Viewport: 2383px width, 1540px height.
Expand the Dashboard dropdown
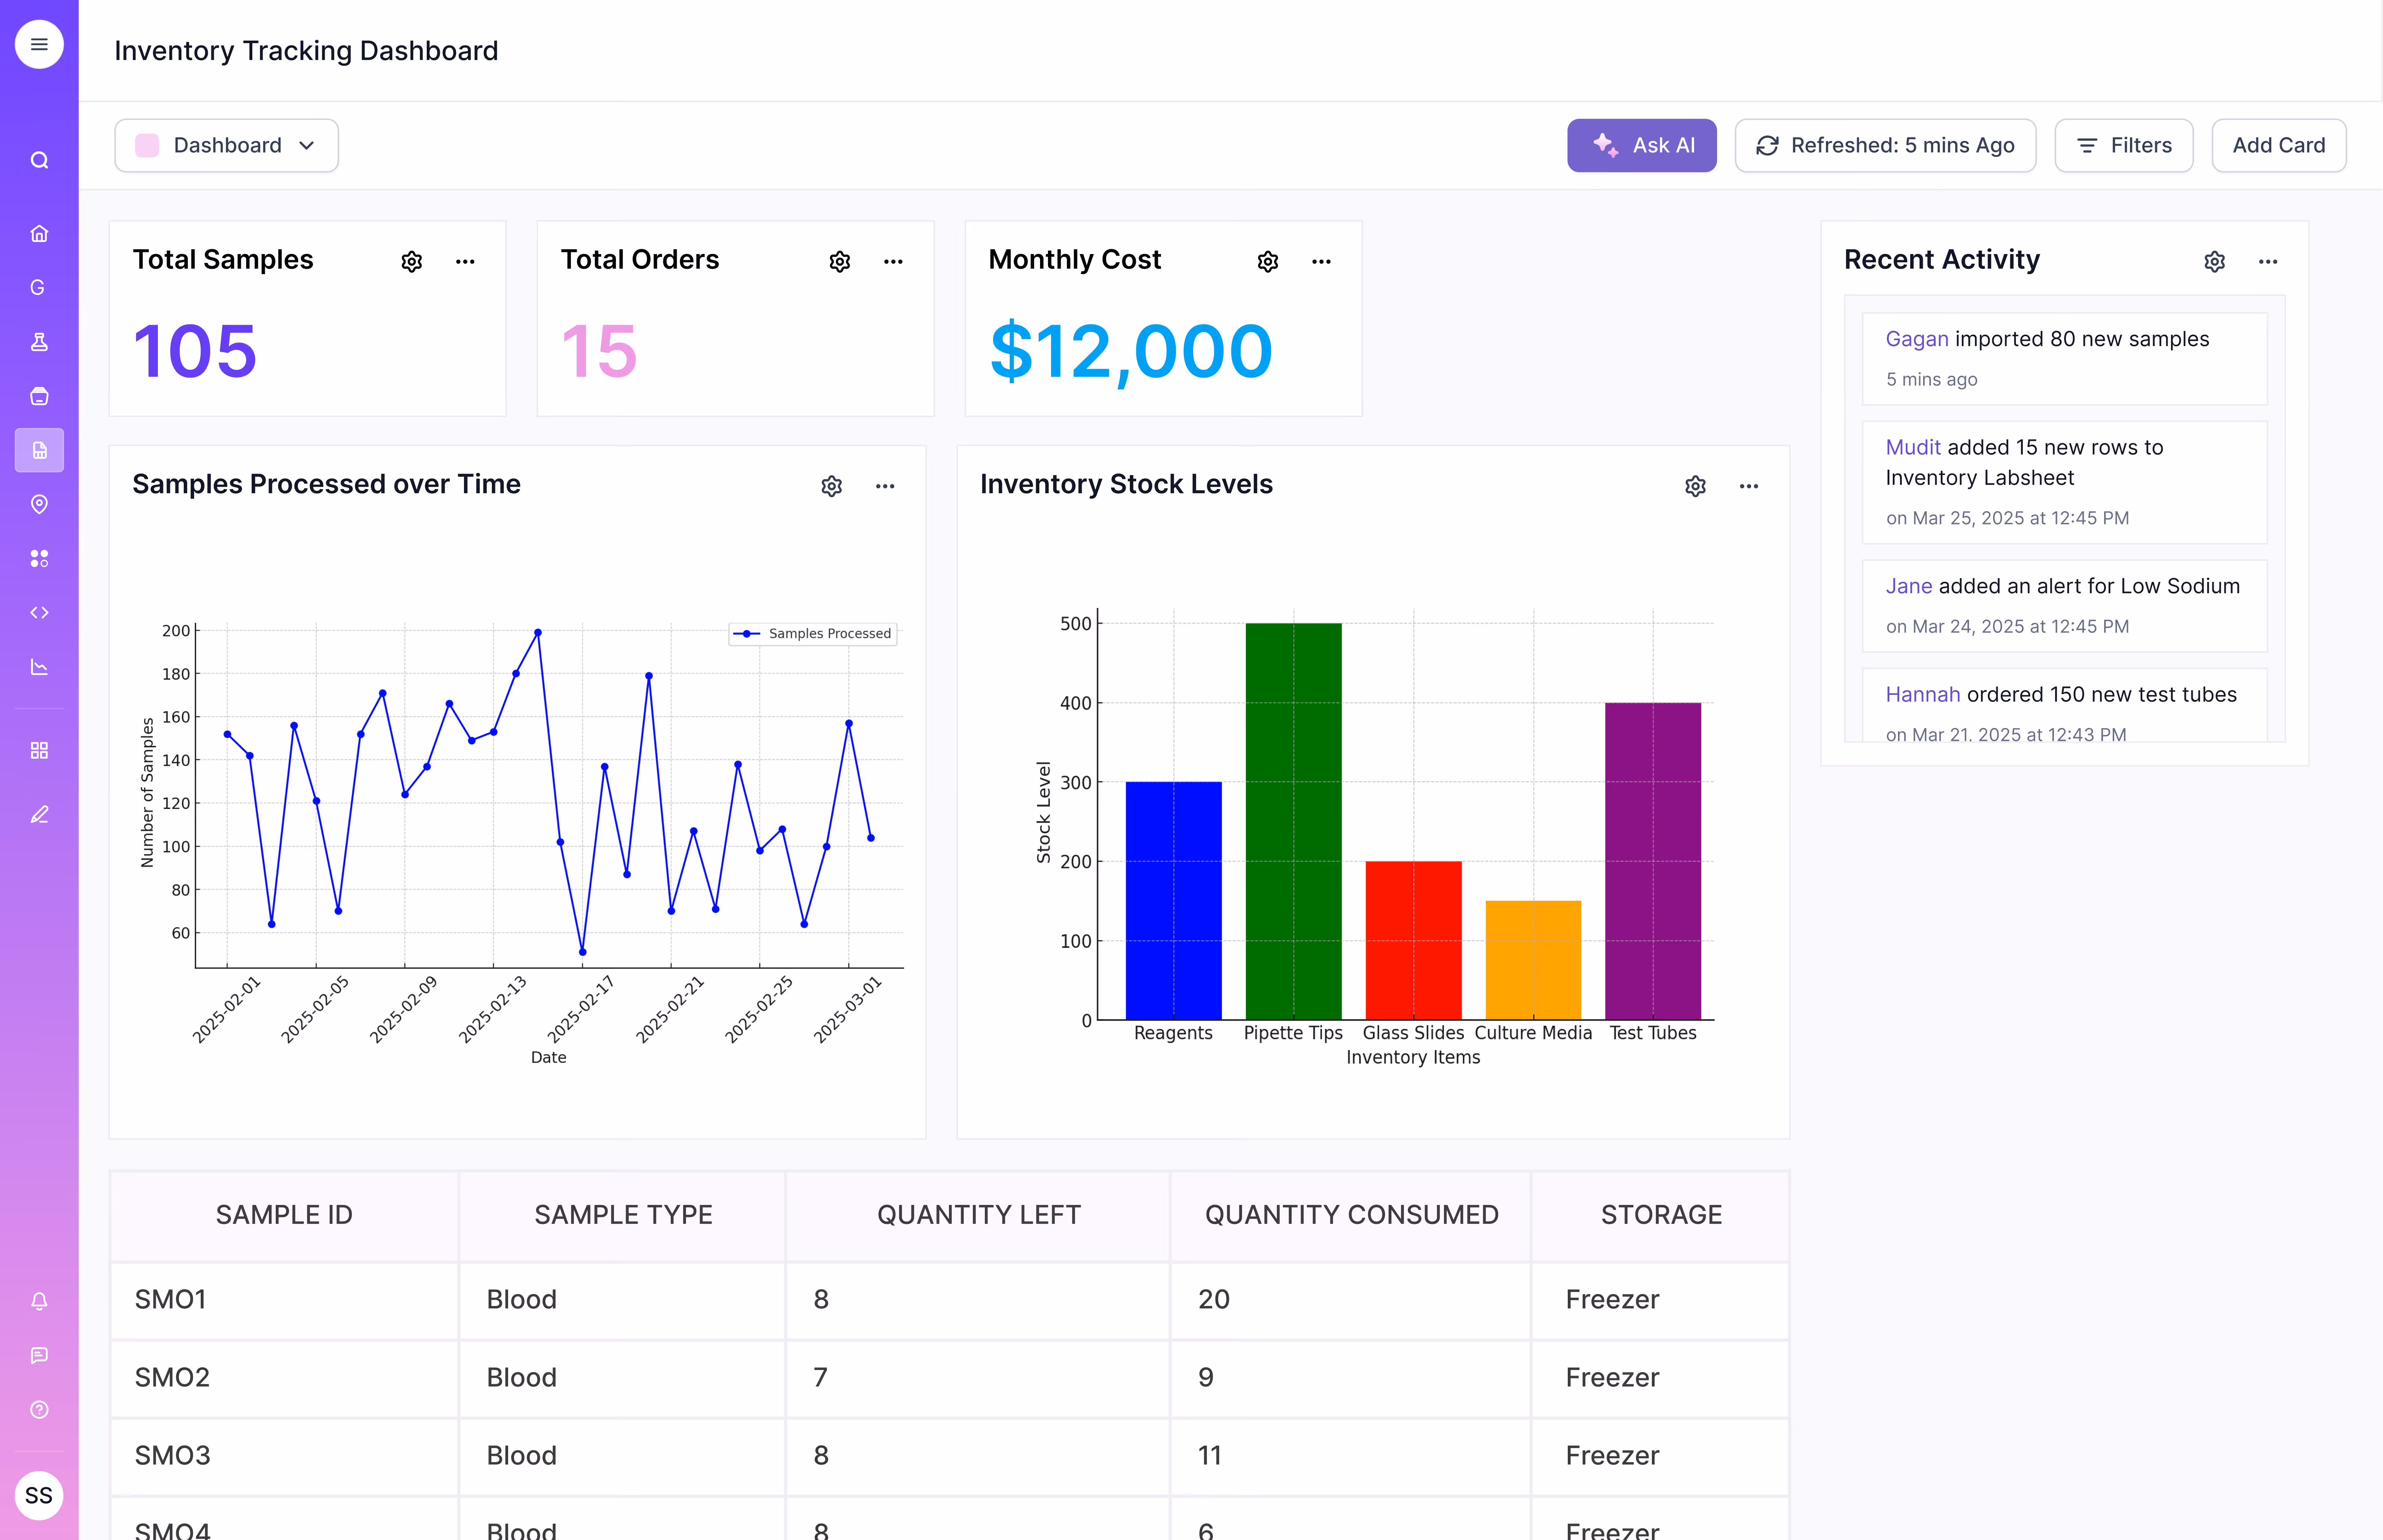(x=307, y=145)
